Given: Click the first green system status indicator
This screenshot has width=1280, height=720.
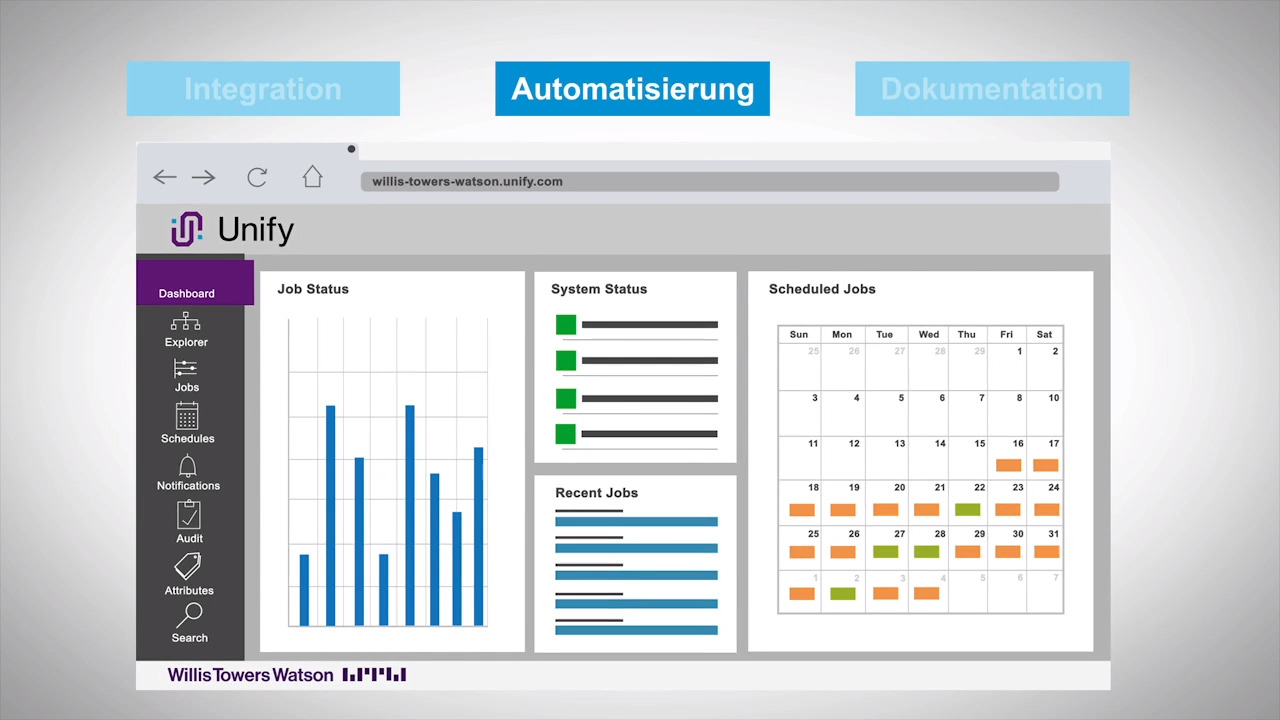Looking at the screenshot, I should [x=566, y=324].
